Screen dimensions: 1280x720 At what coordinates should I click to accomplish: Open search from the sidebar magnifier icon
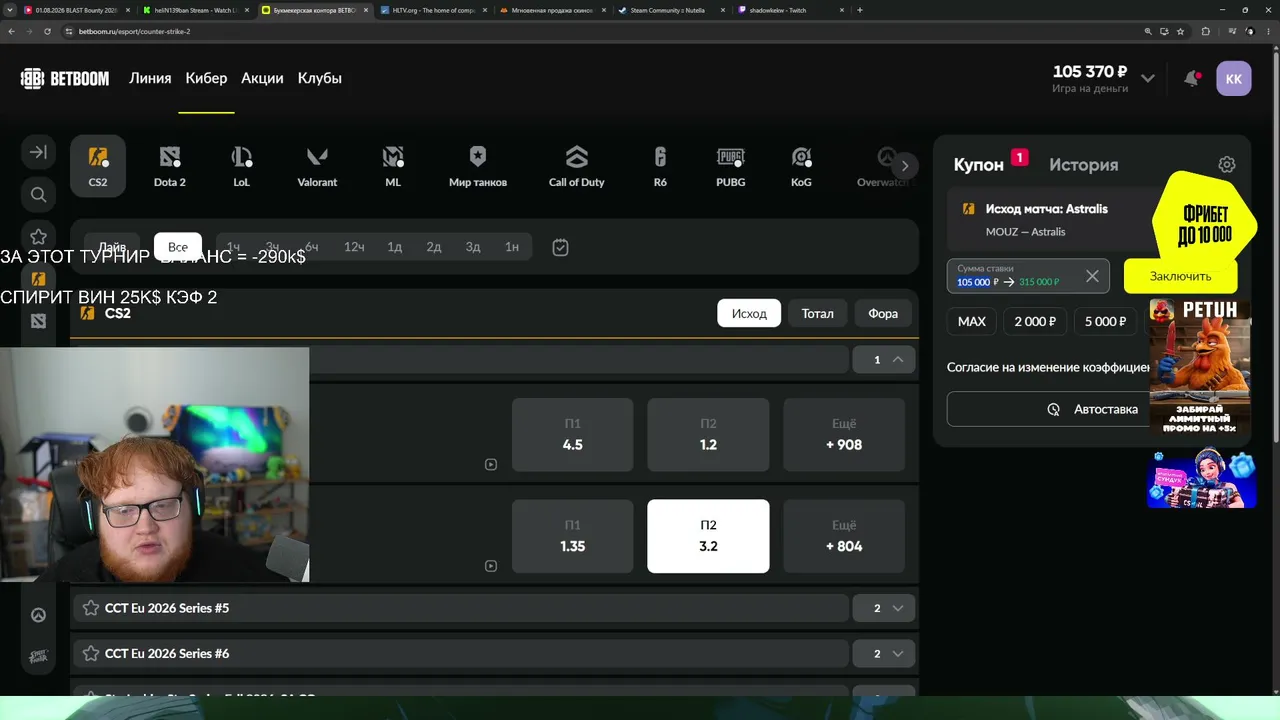coord(38,195)
